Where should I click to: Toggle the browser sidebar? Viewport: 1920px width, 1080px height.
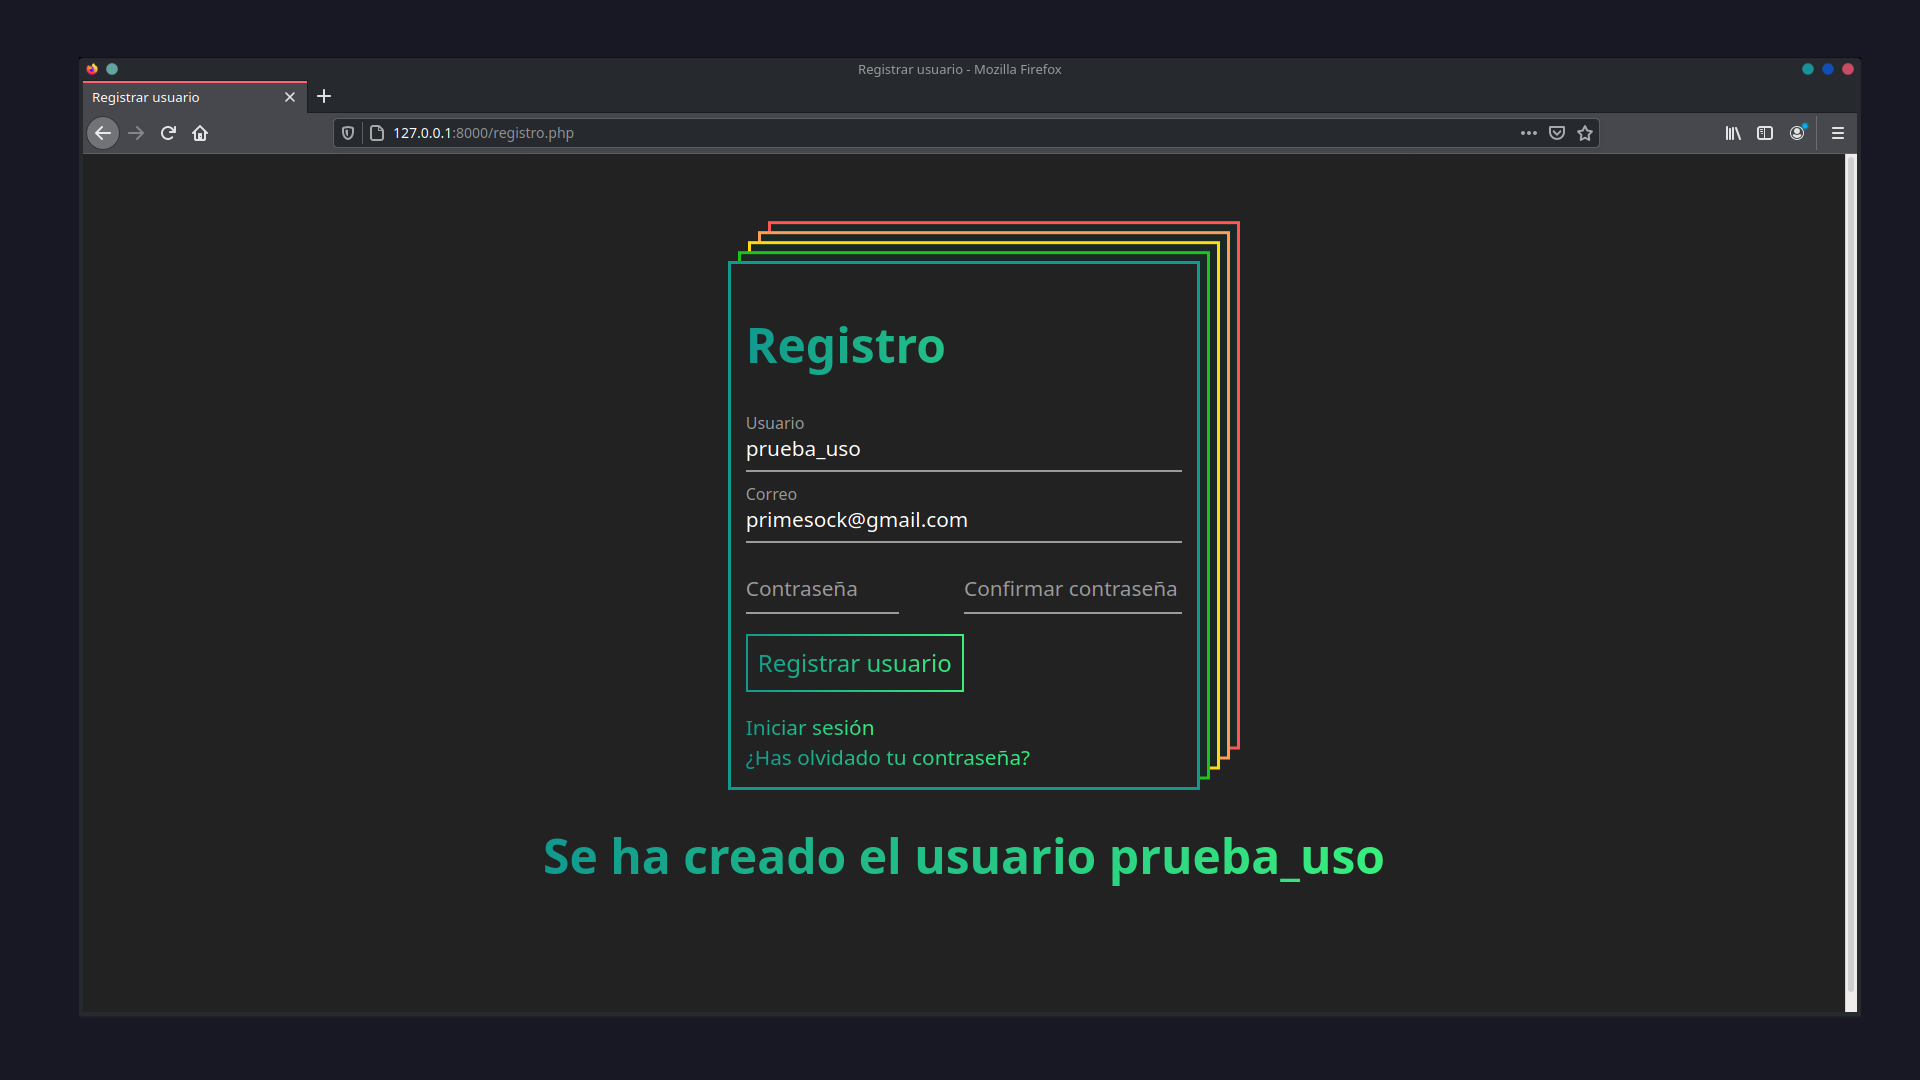(x=1765, y=133)
